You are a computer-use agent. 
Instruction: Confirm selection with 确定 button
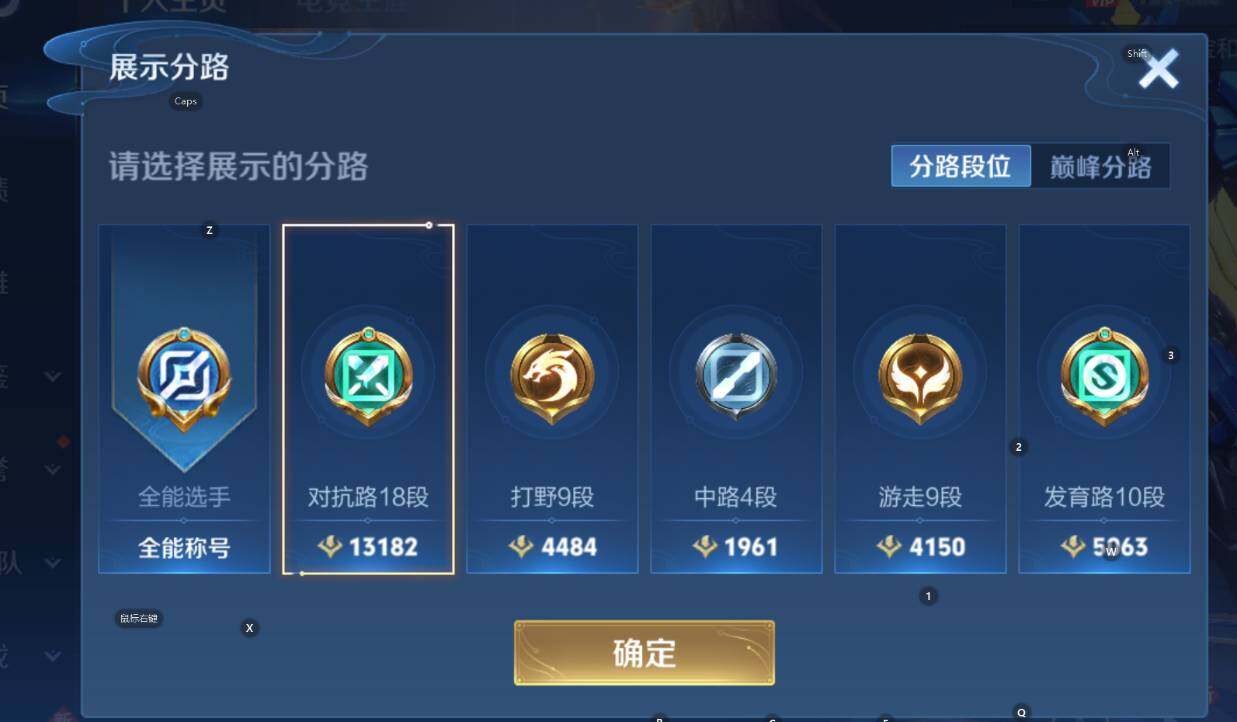644,653
